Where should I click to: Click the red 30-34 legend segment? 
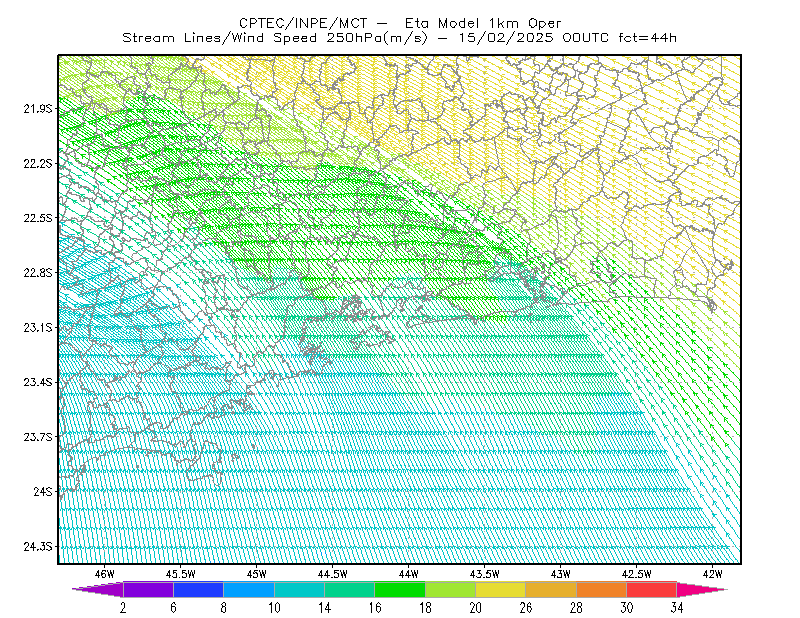(x=652, y=589)
